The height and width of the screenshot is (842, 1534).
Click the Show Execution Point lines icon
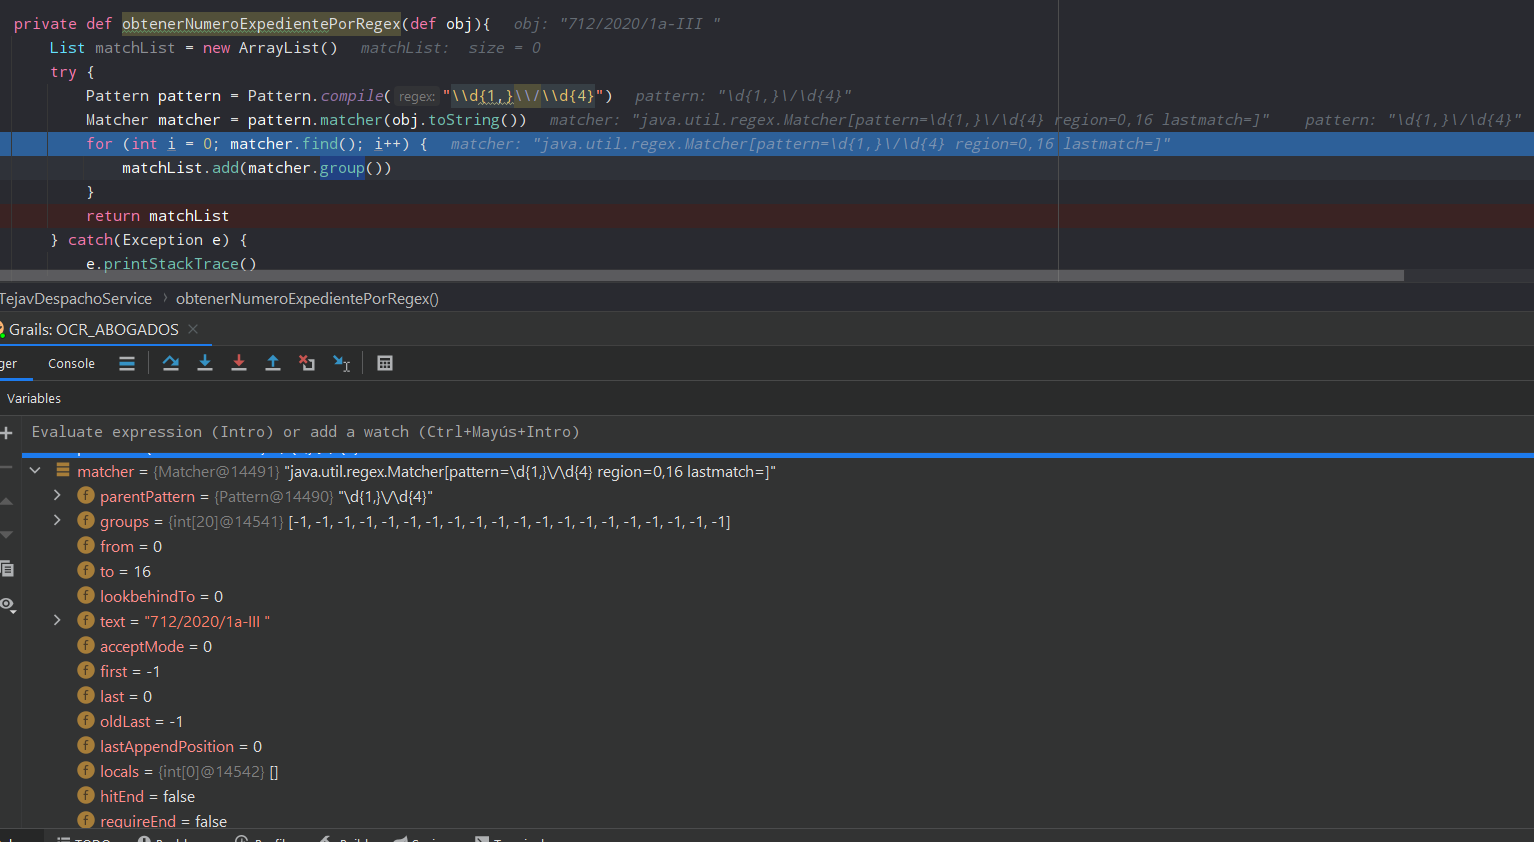[127, 363]
